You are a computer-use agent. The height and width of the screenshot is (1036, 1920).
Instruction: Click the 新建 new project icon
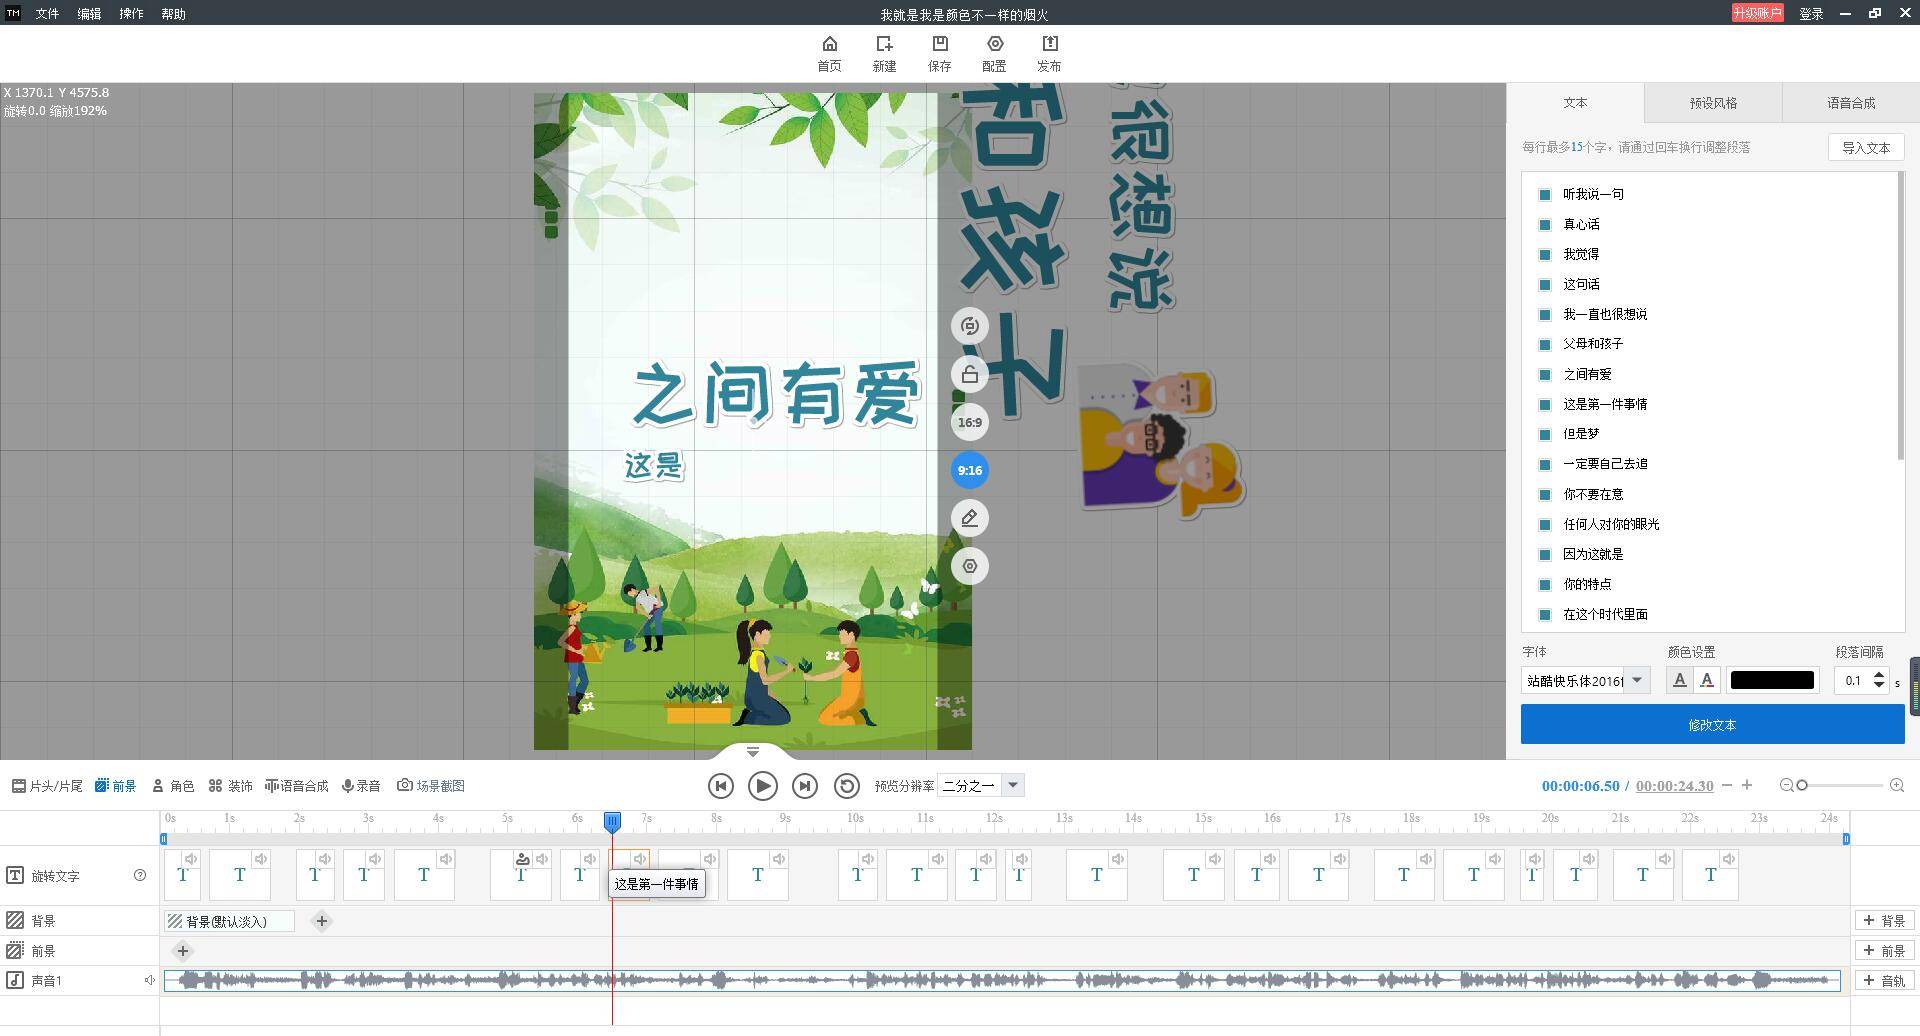coord(884,54)
